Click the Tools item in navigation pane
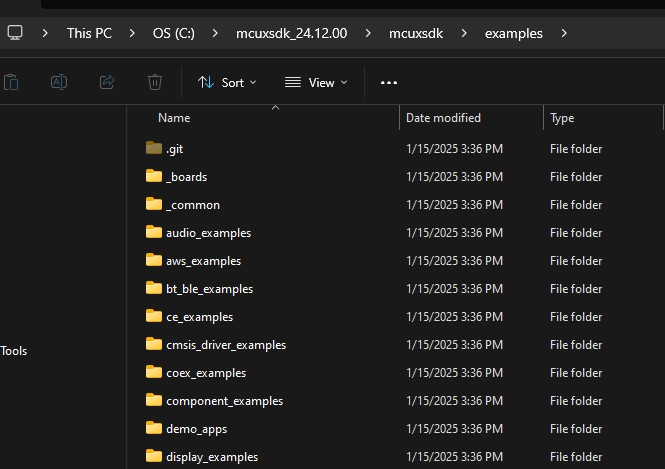This screenshot has width=665, height=469. point(14,351)
